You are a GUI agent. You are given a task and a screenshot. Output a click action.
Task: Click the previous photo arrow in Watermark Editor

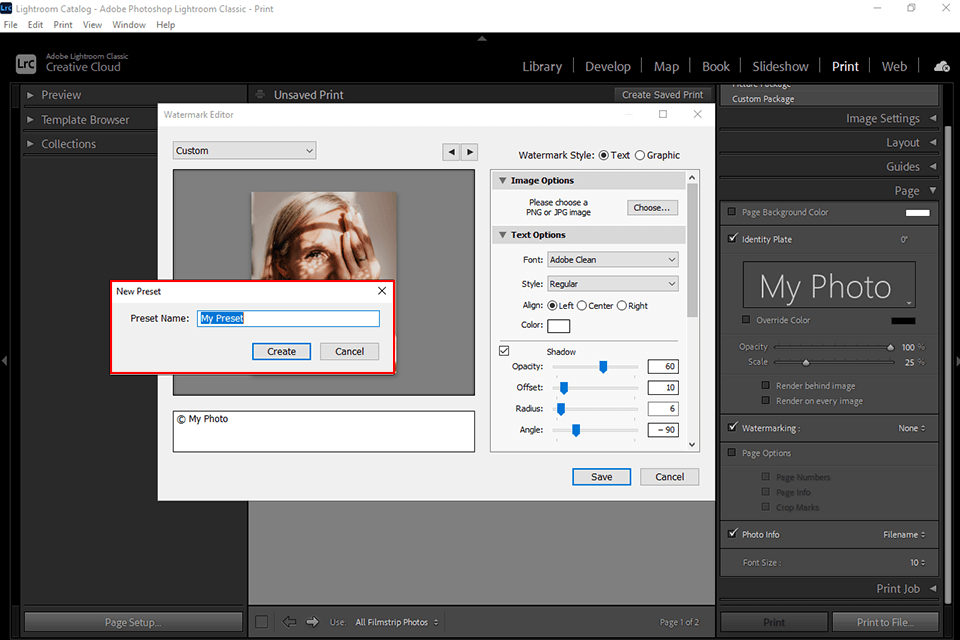coord(452,152)
